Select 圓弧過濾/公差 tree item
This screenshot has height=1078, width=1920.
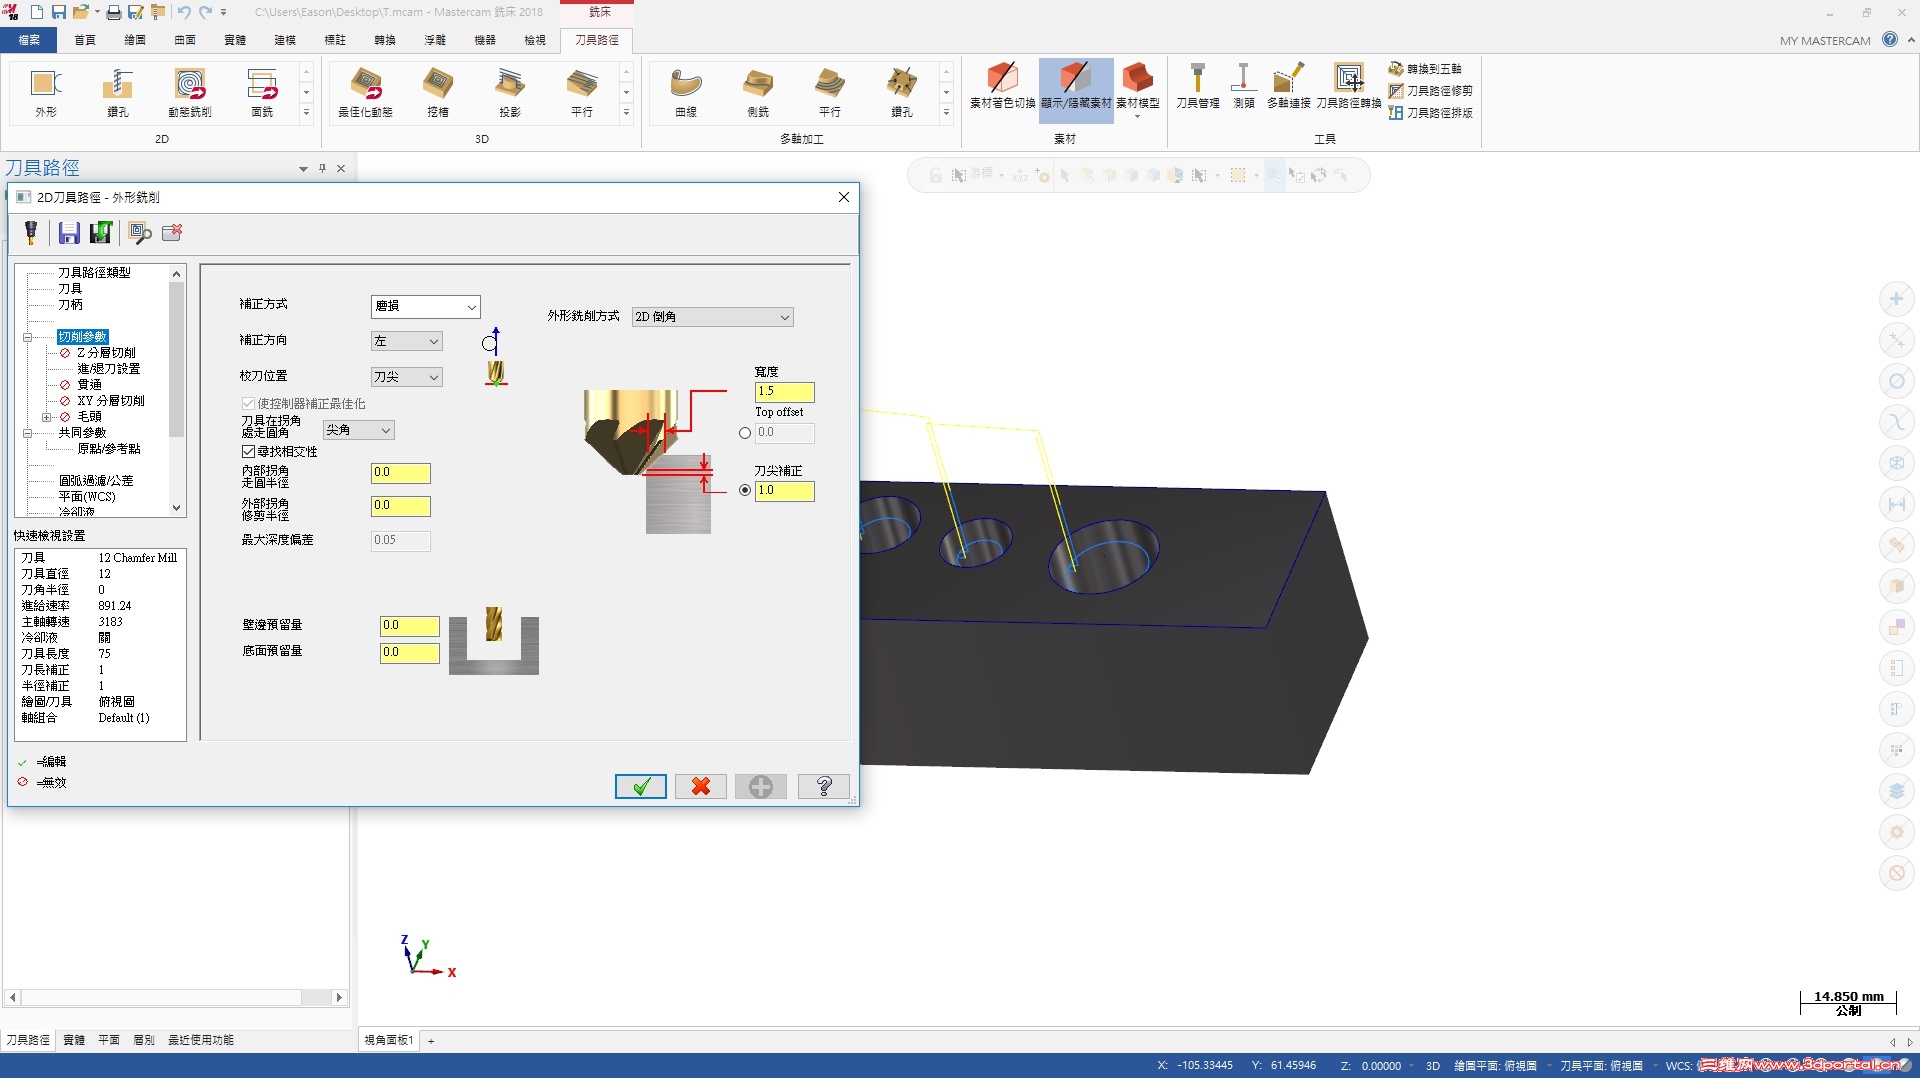(95, 481)
